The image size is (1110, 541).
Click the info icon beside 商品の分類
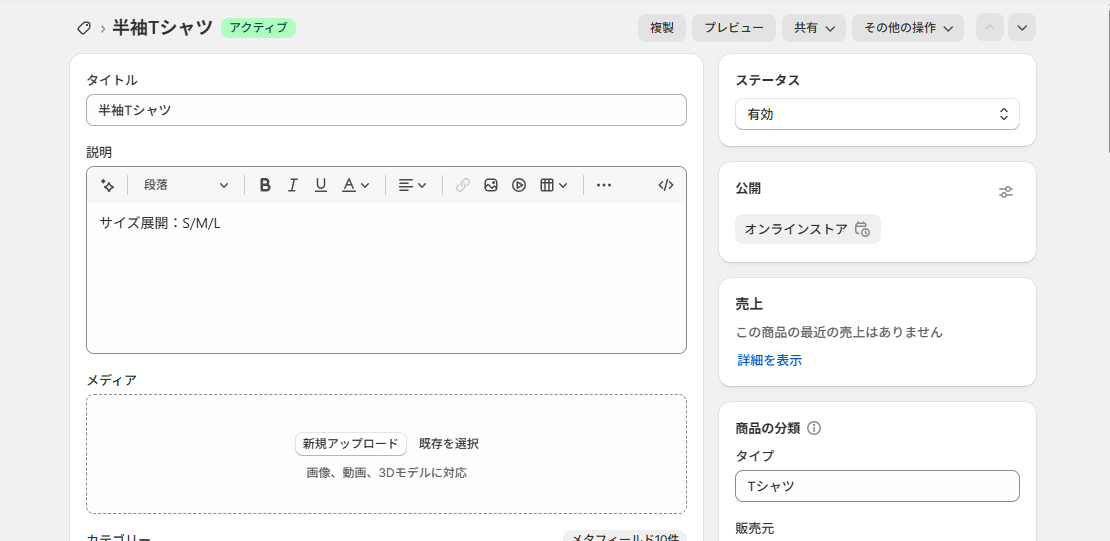pyautogui.click(x=814, y=428)
